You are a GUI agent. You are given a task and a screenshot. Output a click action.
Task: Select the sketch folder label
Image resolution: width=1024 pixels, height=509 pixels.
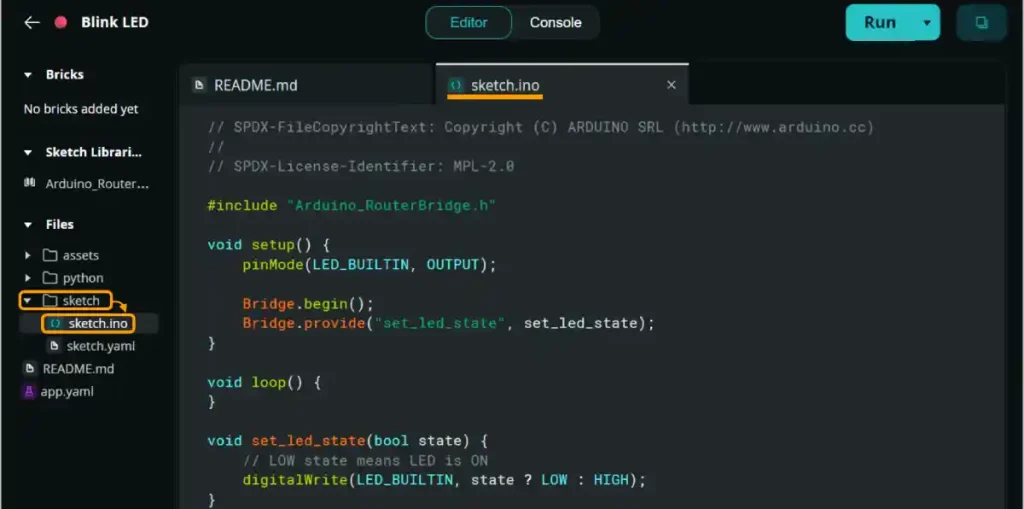pyautogui.click(x=81, y=301)
